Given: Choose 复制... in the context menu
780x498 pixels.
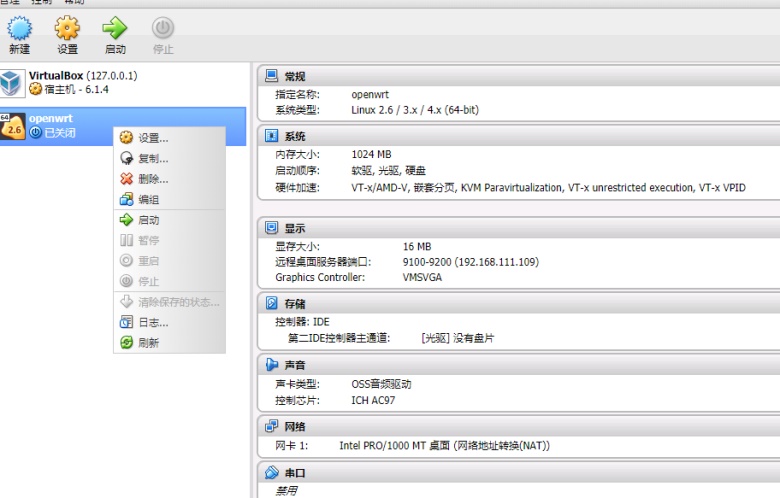Looking at the screenshot, I should 169,158.
